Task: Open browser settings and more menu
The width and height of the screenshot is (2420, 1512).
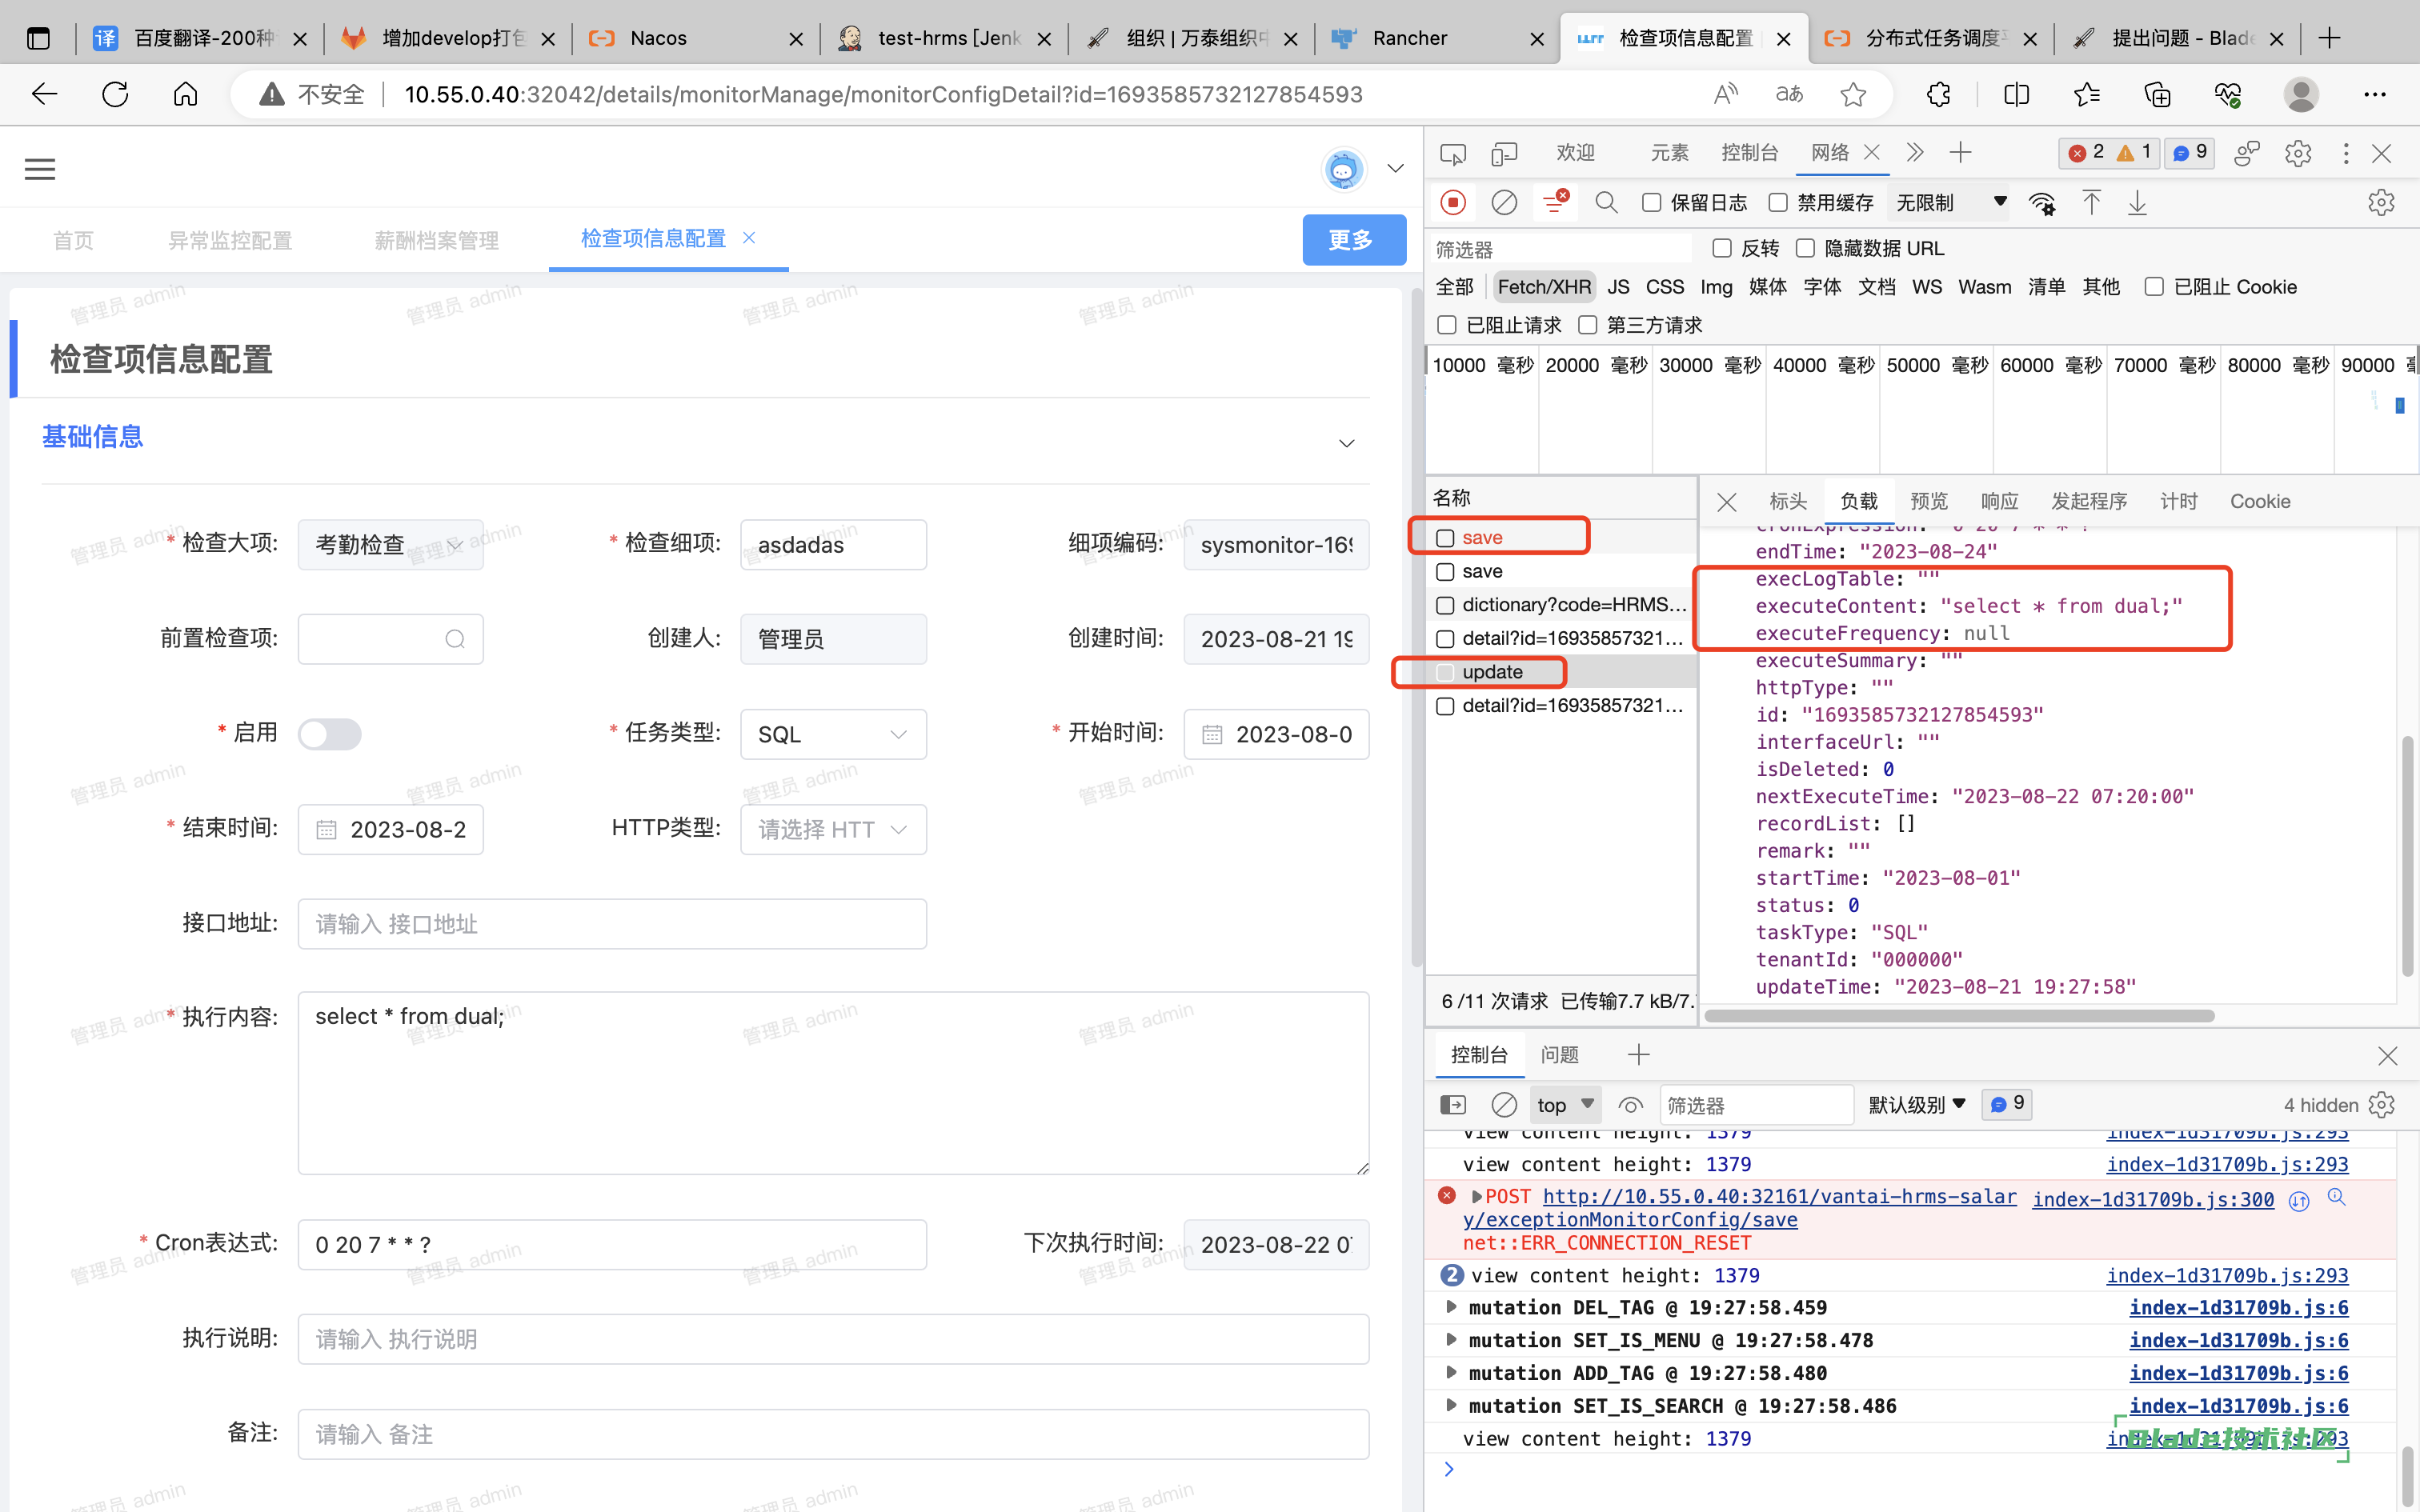Action: click(x=2375, y=94)
